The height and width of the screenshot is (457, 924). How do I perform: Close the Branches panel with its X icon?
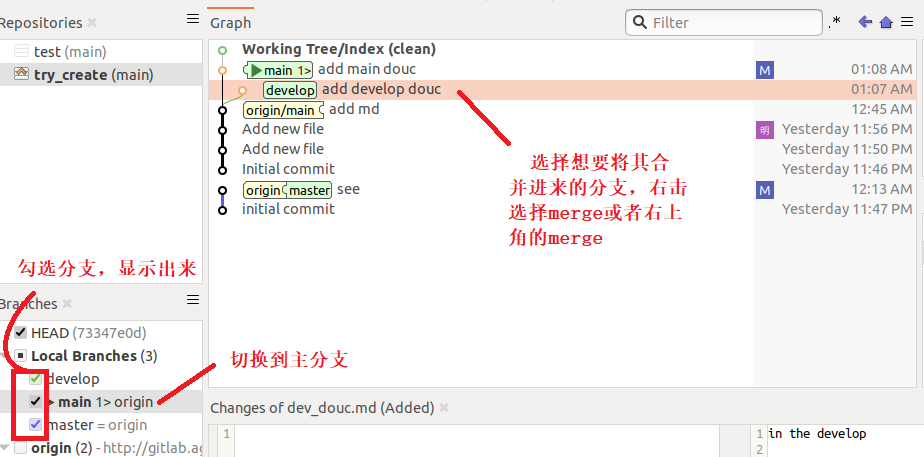67,304
